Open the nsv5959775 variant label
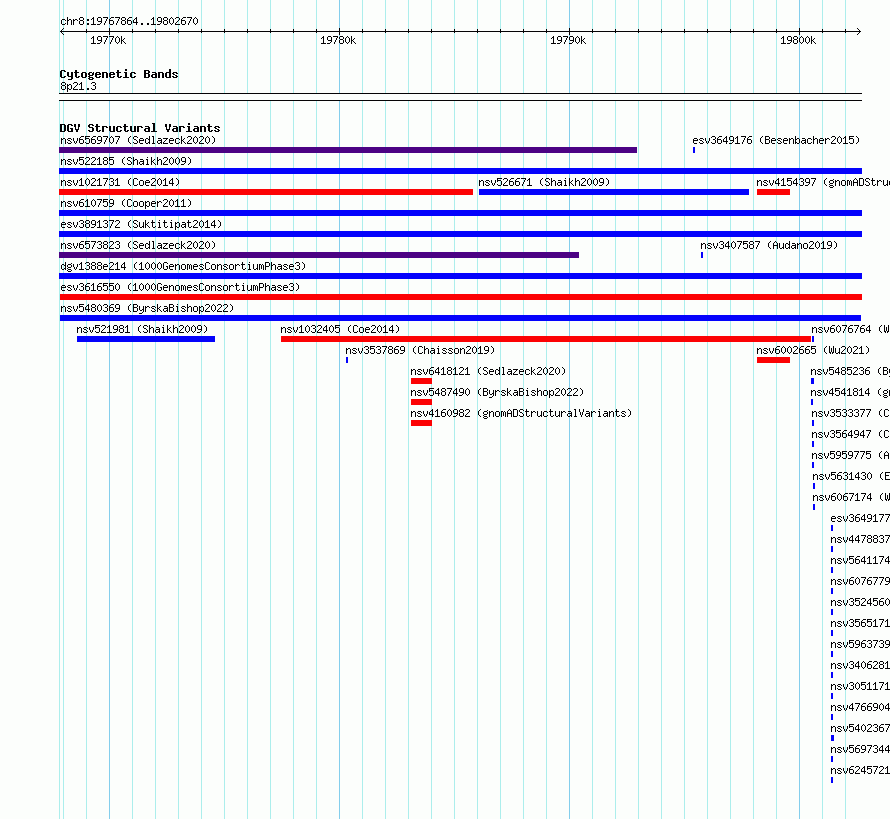 (850, 455)
